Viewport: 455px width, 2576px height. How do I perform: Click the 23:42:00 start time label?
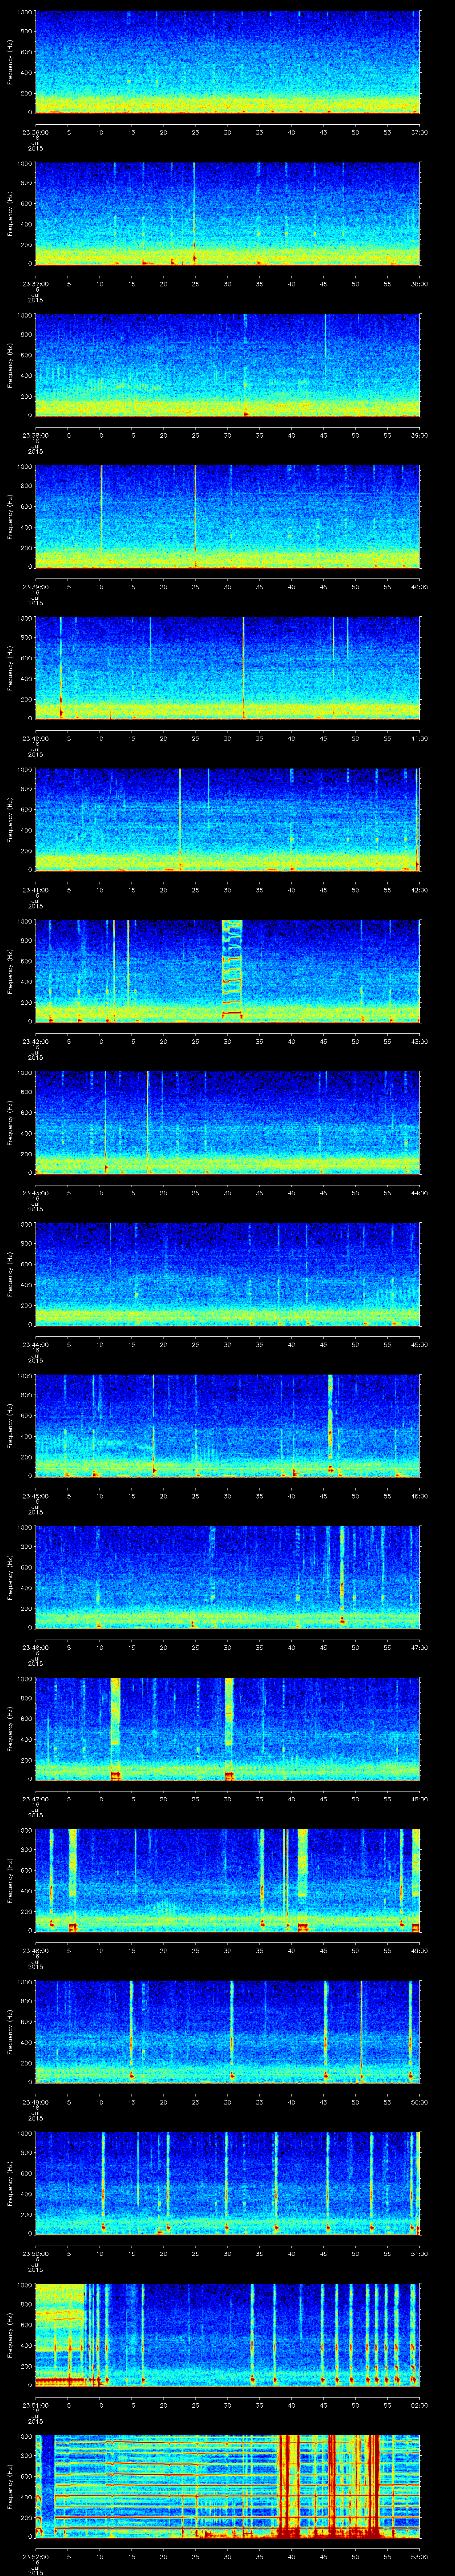click(x=35, y=1041)
